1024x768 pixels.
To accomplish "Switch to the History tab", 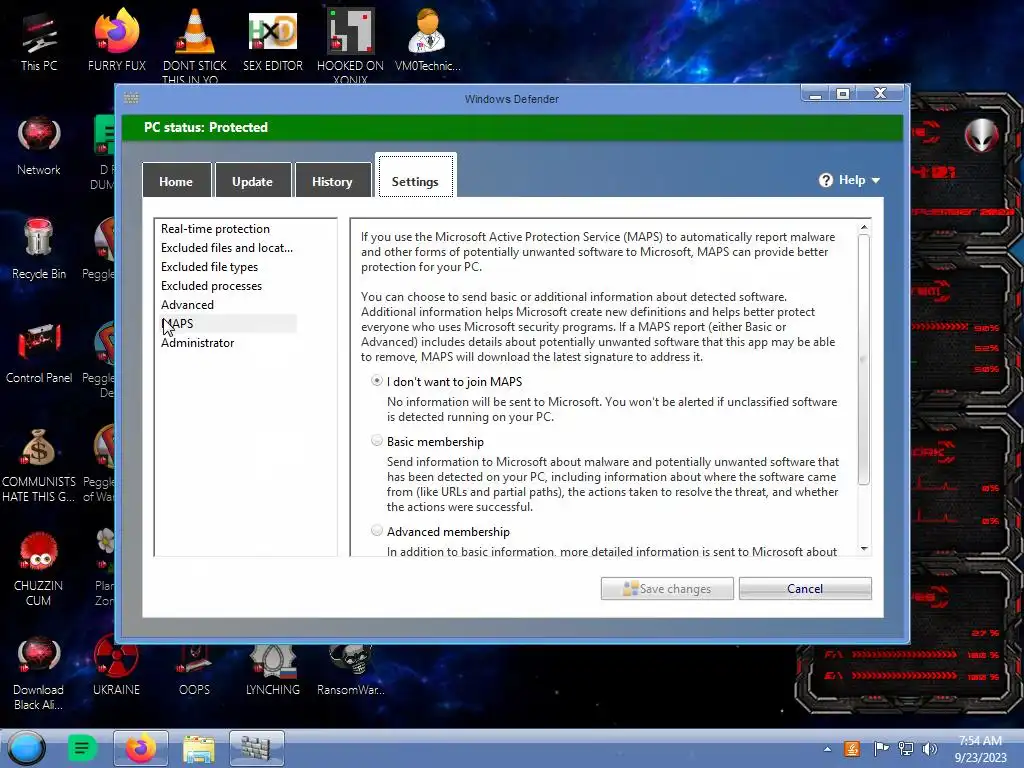I will coord(332,180).
